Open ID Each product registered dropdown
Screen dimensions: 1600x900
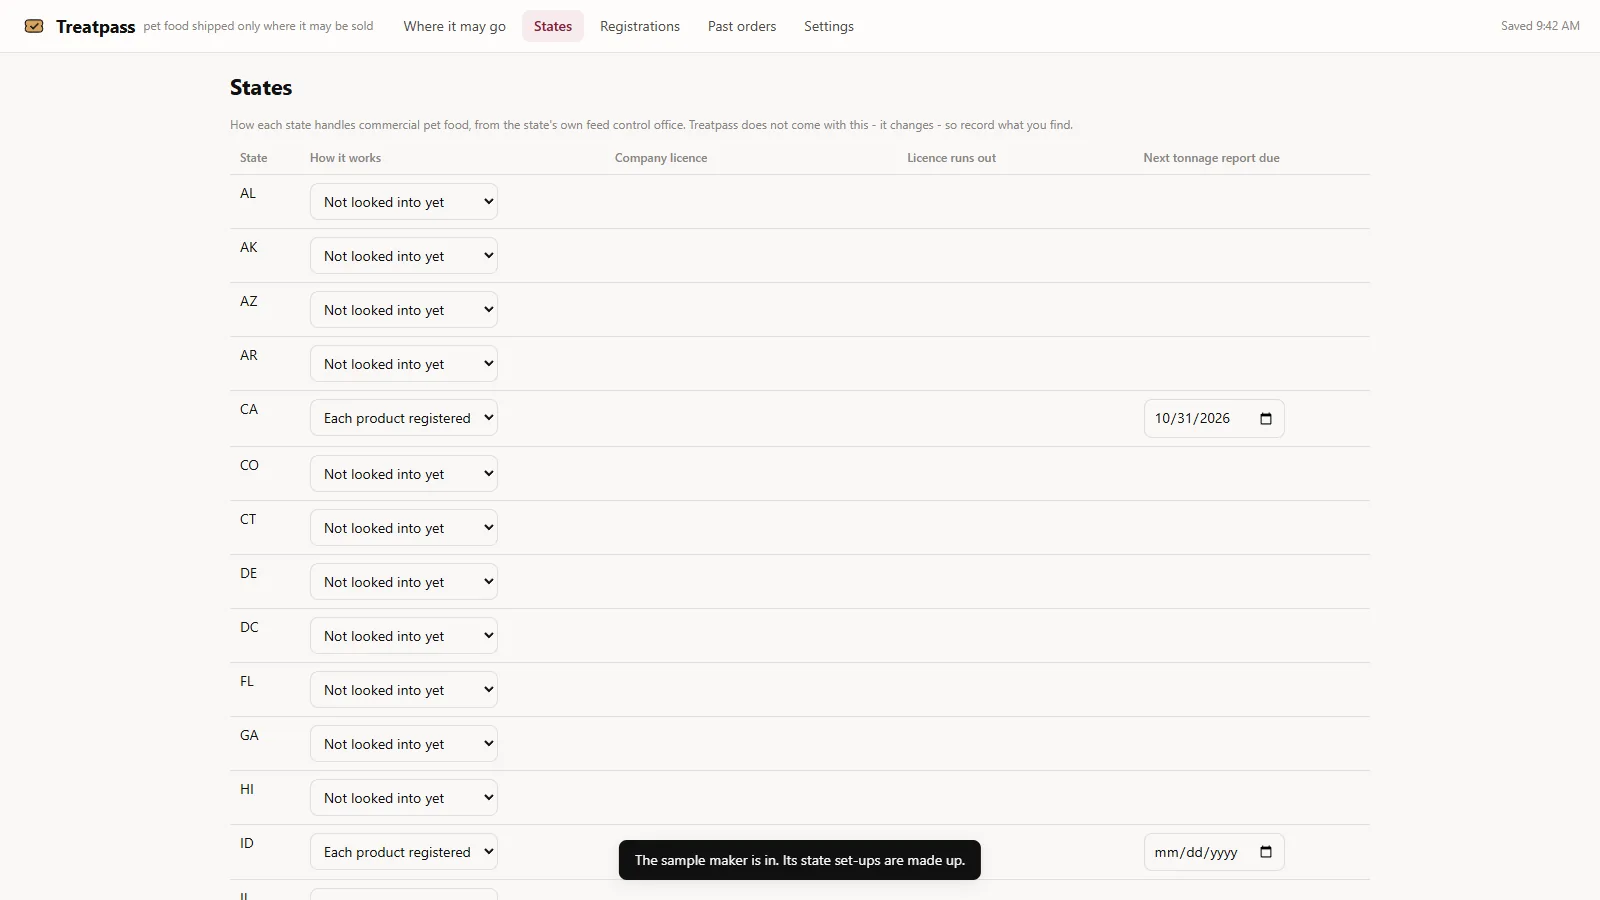404,852
